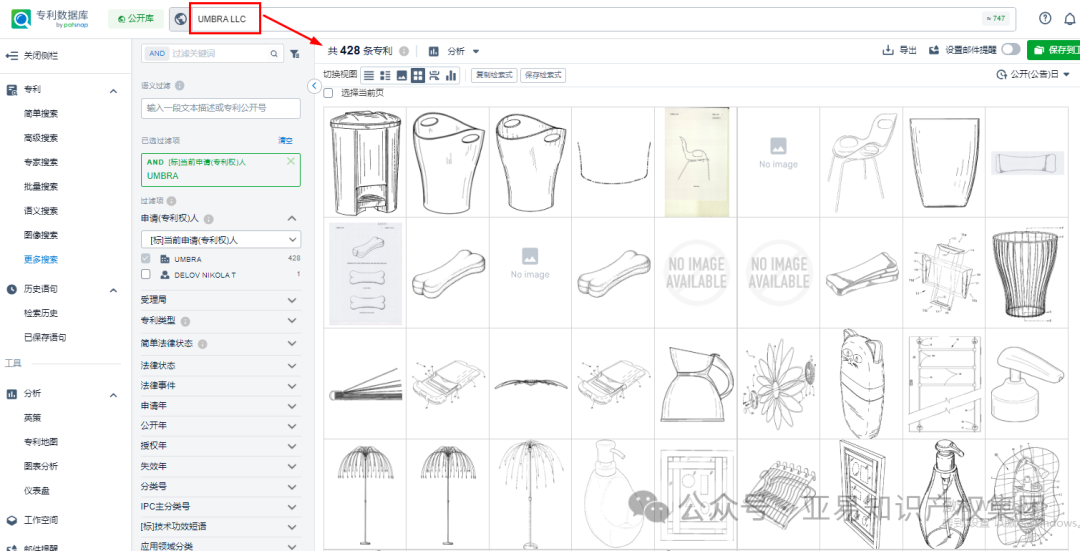Open the 分析 dropdown arrow
The height and width of the screenshot is (551, 1080).
[x=476, y=52]
